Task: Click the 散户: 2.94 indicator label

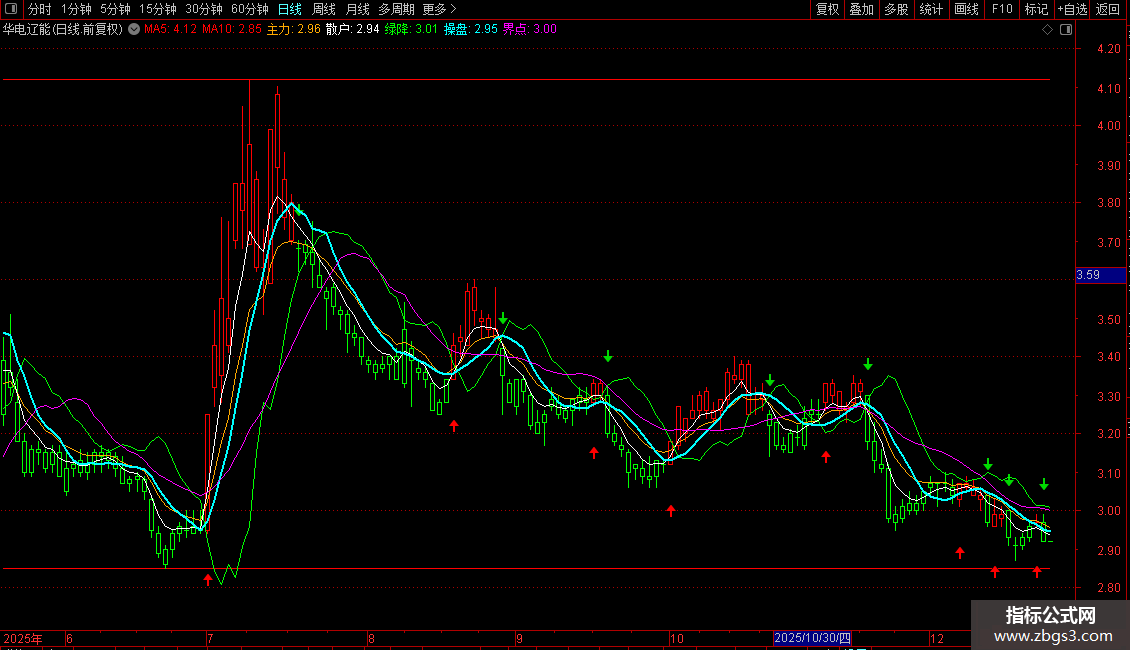Action: (x=352, y=30)
